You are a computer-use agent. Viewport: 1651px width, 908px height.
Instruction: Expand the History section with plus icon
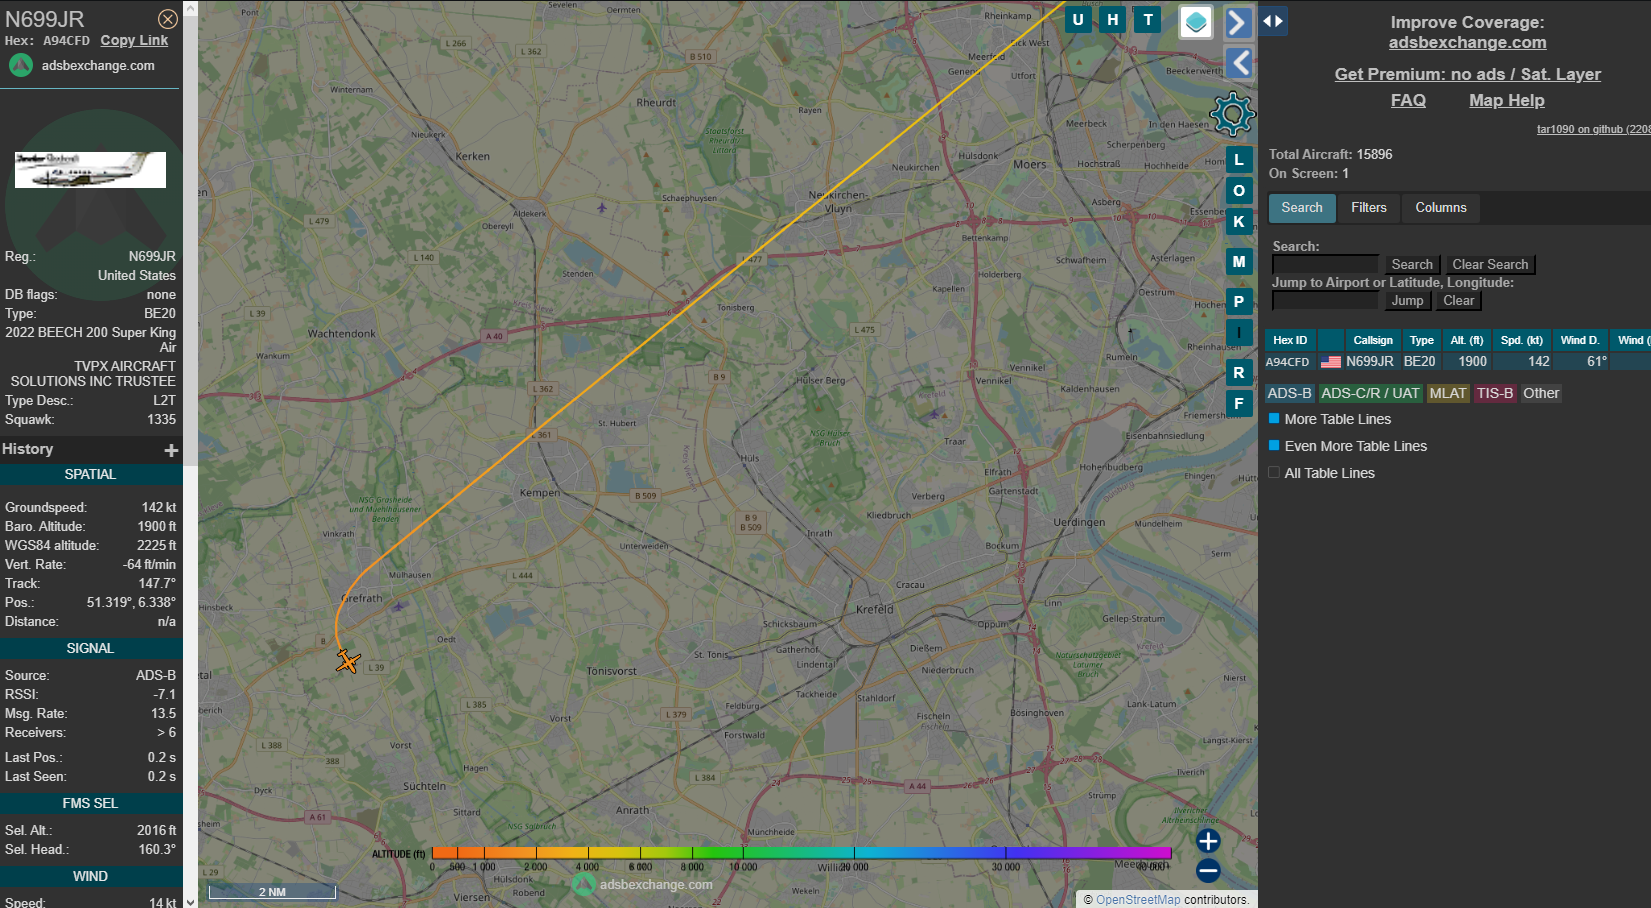pos(171,450)
